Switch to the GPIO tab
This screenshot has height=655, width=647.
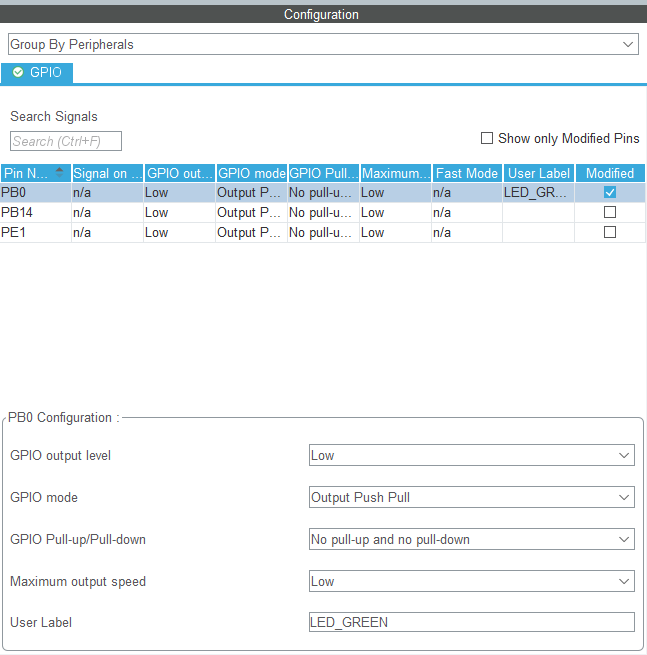[38, 73]
